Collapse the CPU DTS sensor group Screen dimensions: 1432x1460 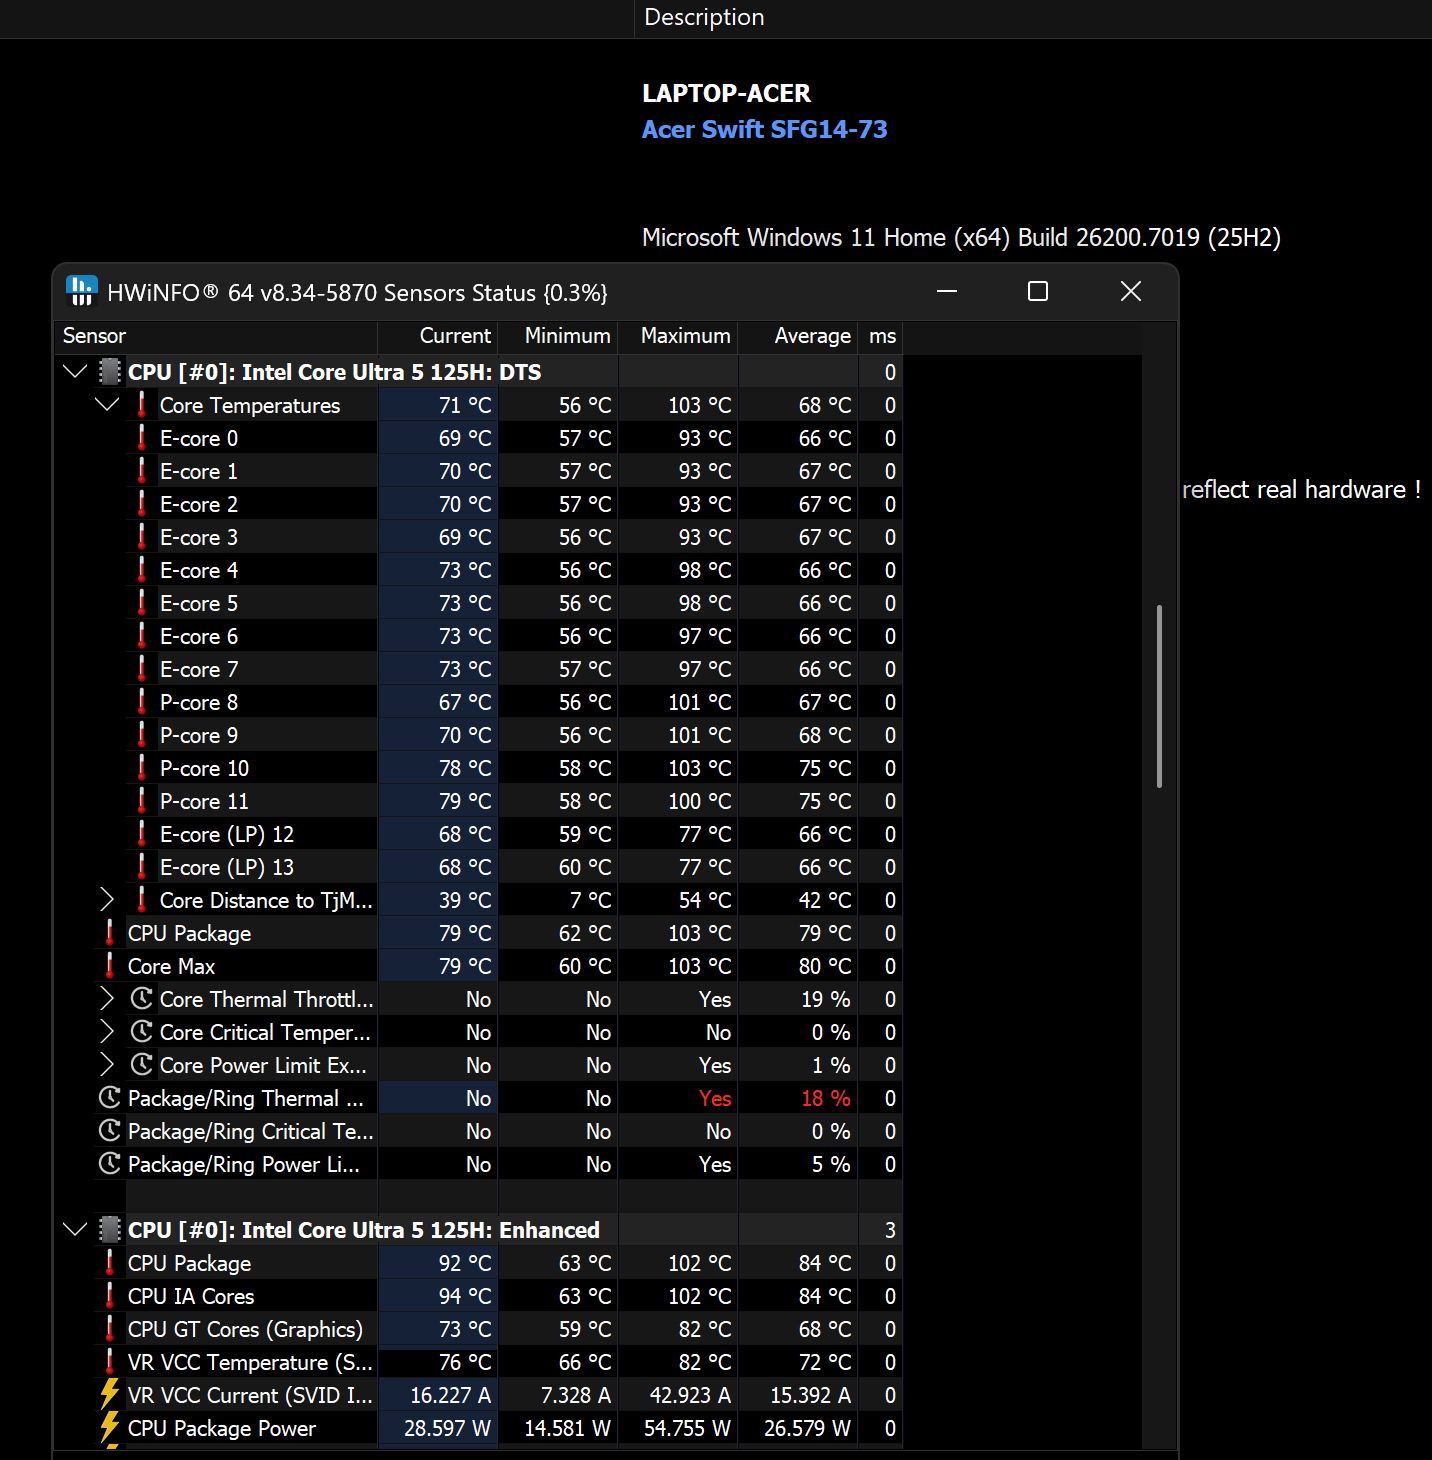(x=75, y=372)
